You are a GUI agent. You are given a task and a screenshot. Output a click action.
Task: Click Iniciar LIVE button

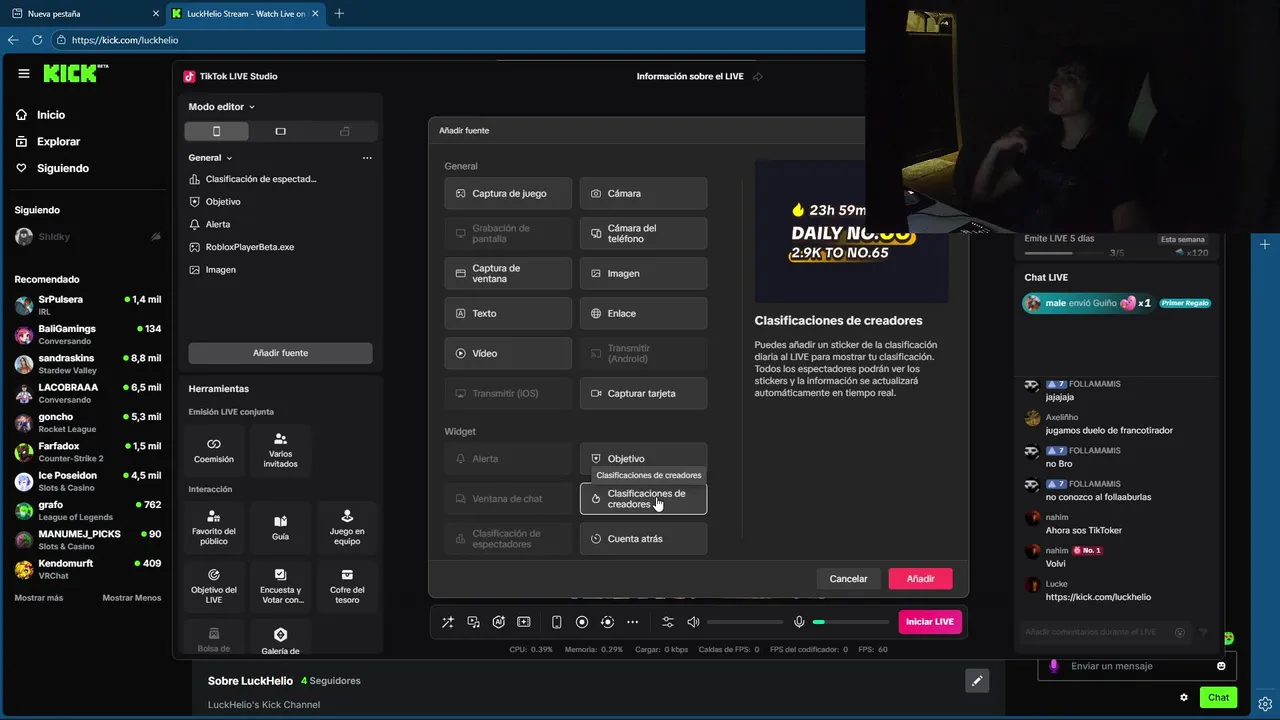pos(930,622)
